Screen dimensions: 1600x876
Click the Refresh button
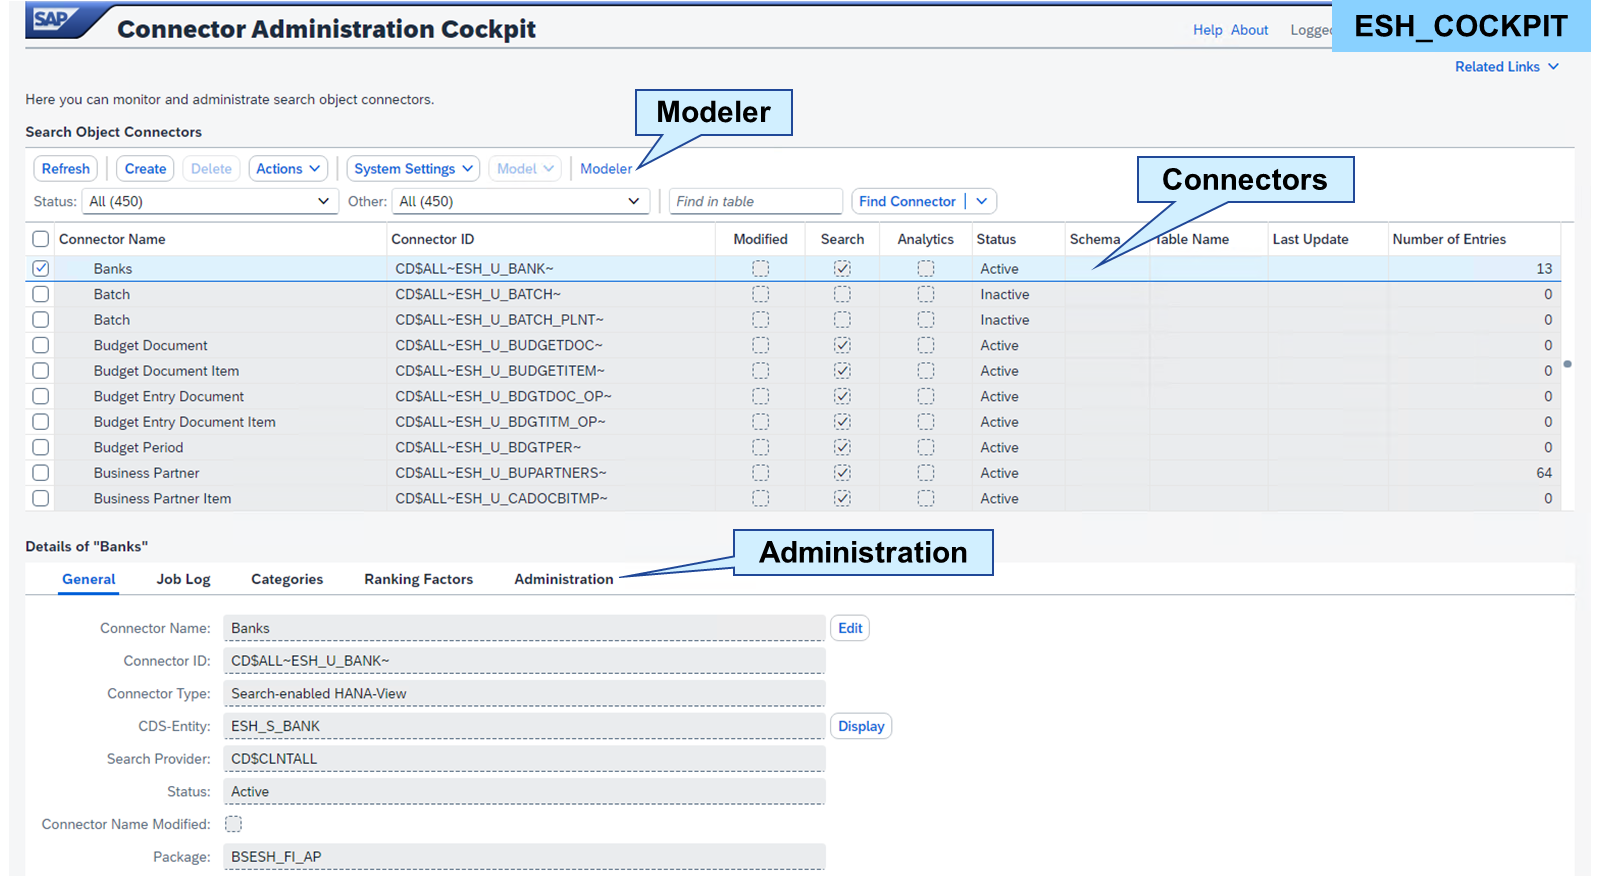(66, 169)
